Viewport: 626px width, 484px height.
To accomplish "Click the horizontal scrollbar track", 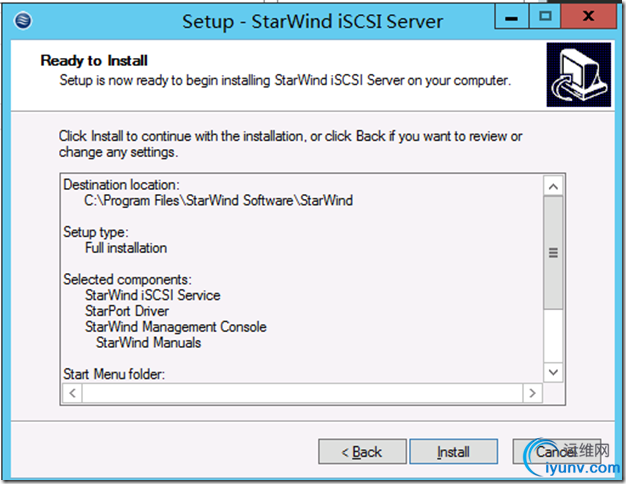I will [x=302, y=395].
